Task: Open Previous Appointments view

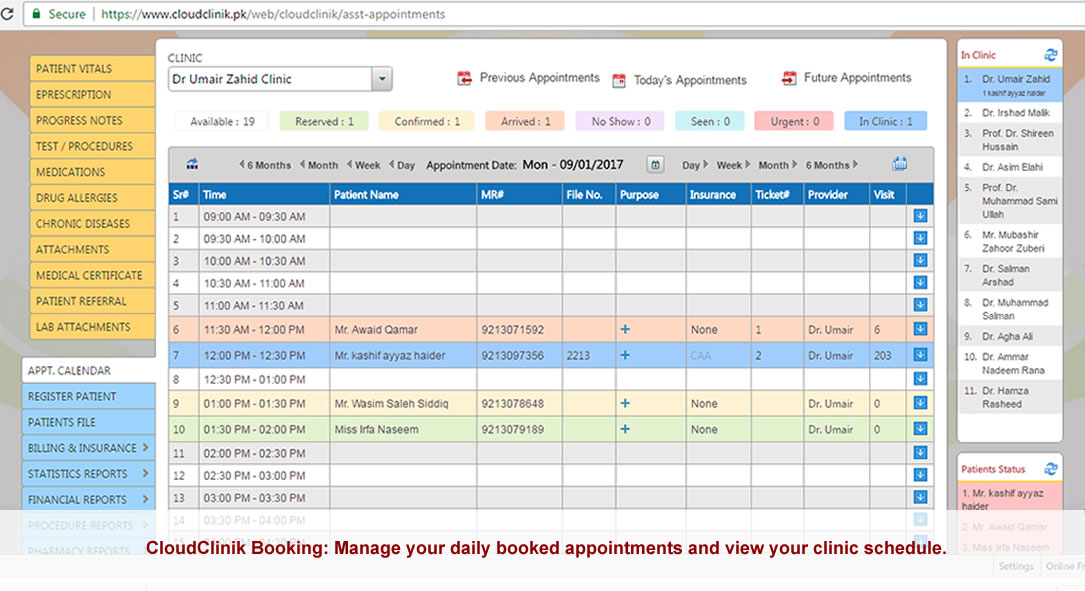Action: (530, 77)
